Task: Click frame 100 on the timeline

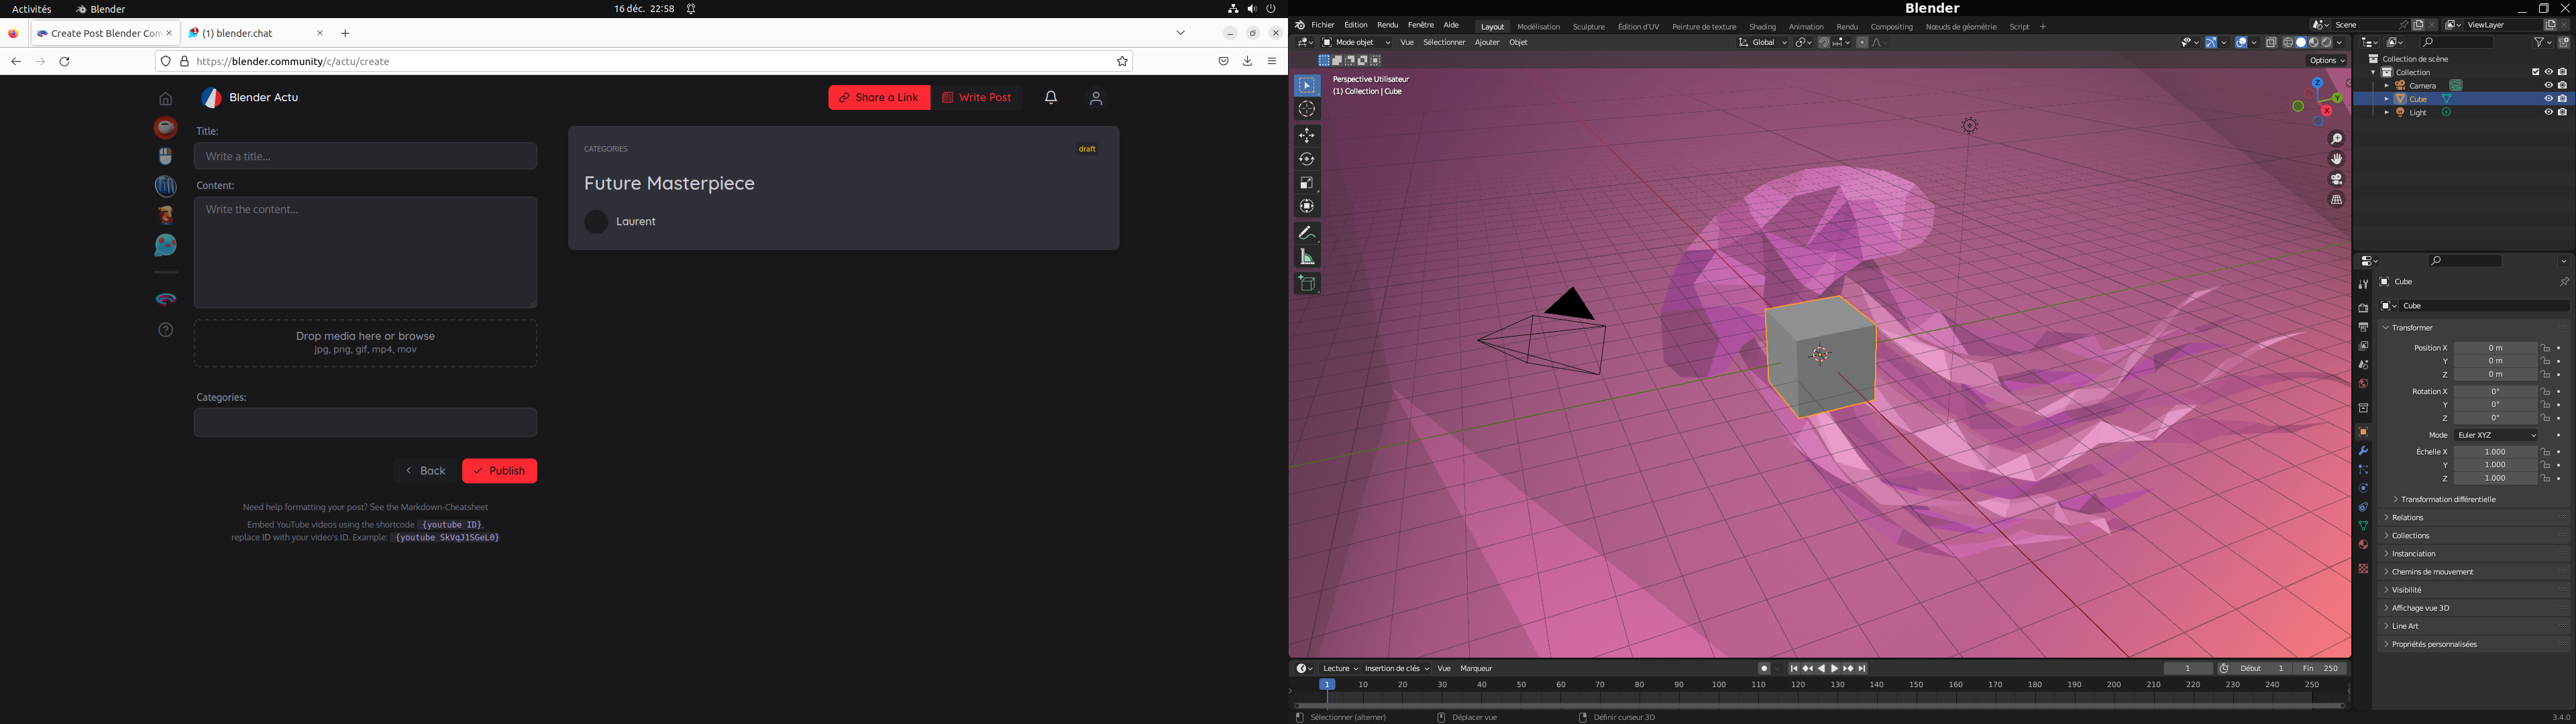Action: click(x=1719, y=686)
